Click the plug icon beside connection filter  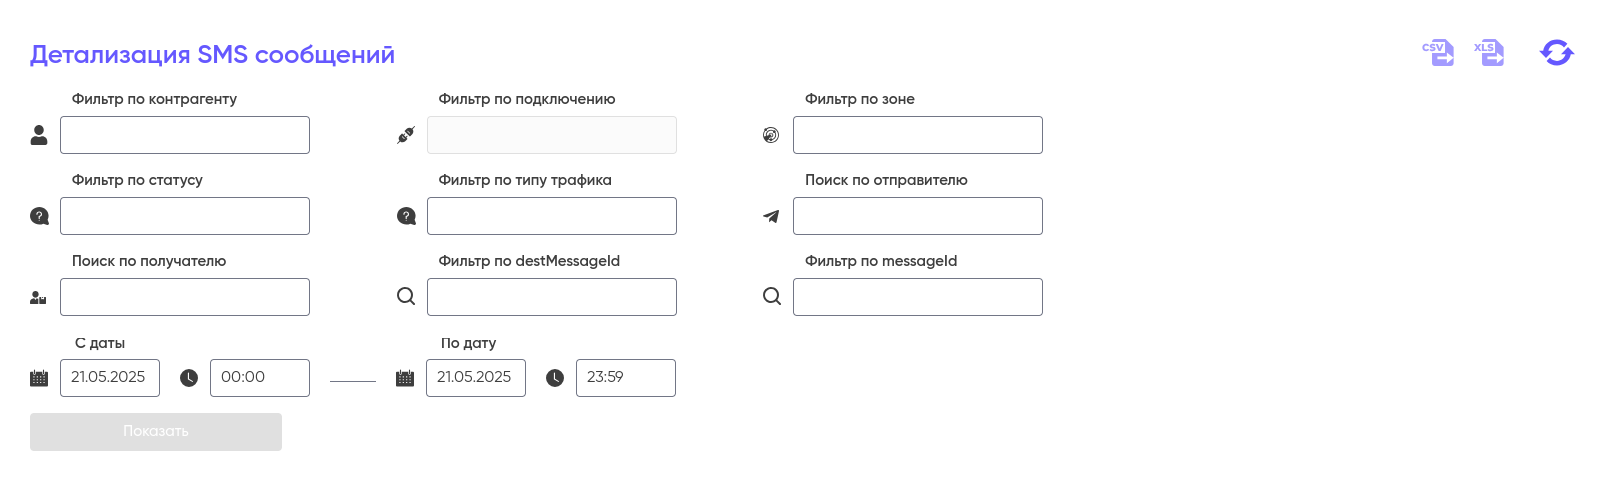406,135
